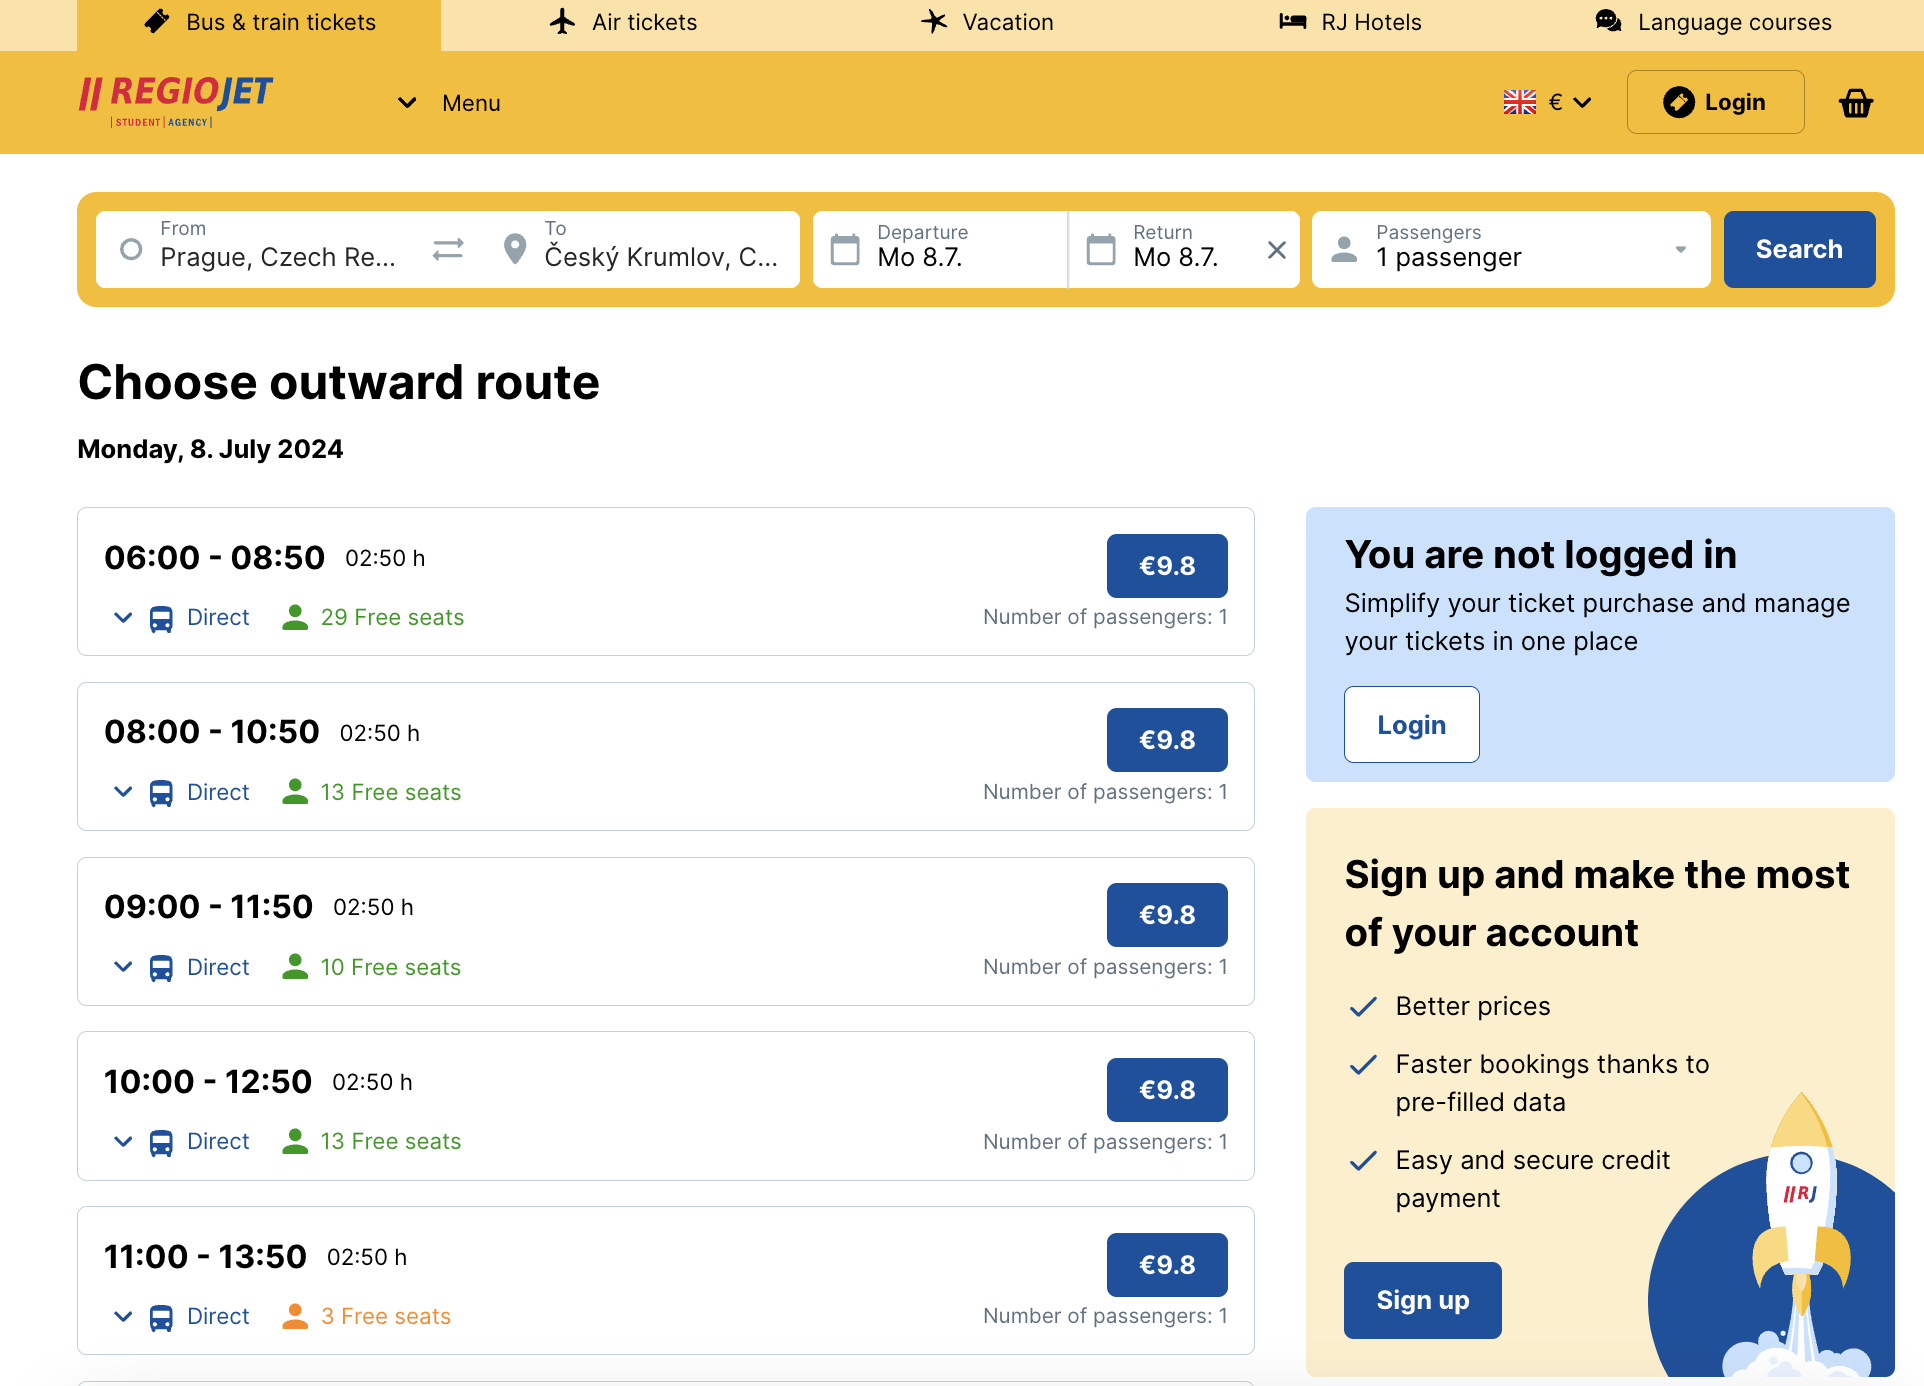Open the Vacation tab
This screenshot has width=1924, height=1386.
pyautogui.click(x=987, y=22)
